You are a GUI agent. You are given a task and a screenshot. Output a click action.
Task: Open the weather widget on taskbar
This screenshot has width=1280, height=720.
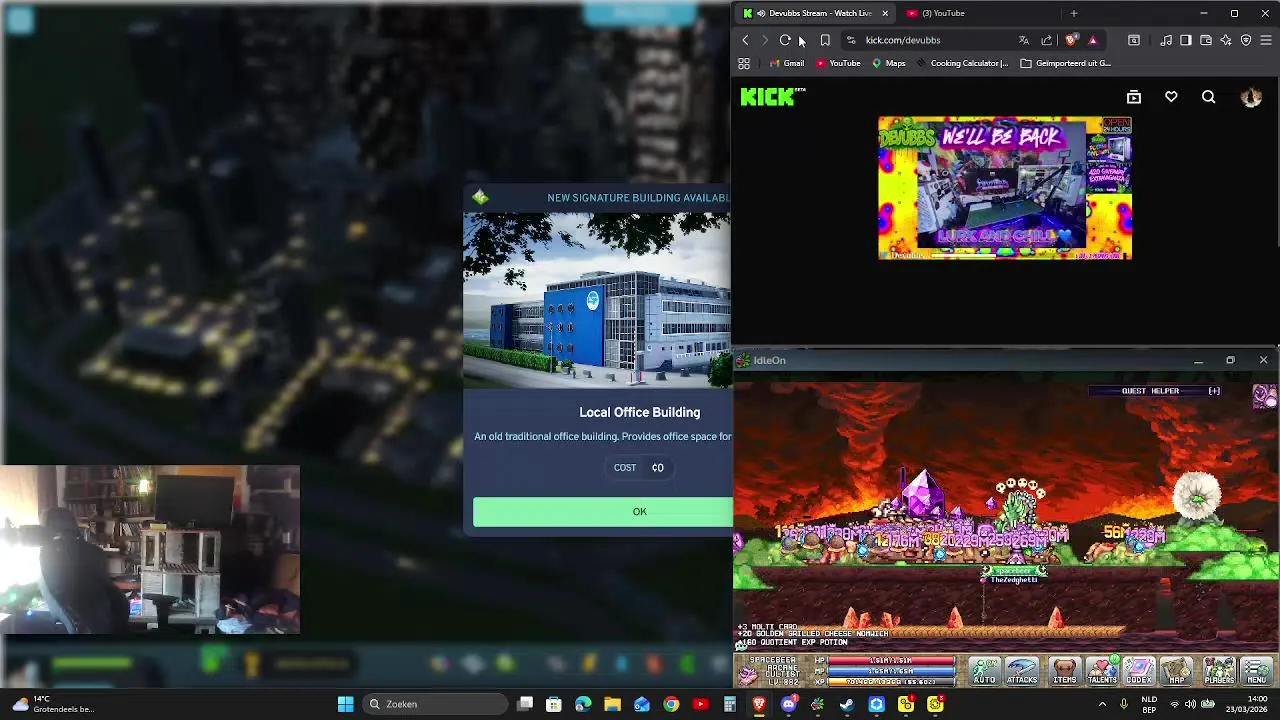[52, 704]
